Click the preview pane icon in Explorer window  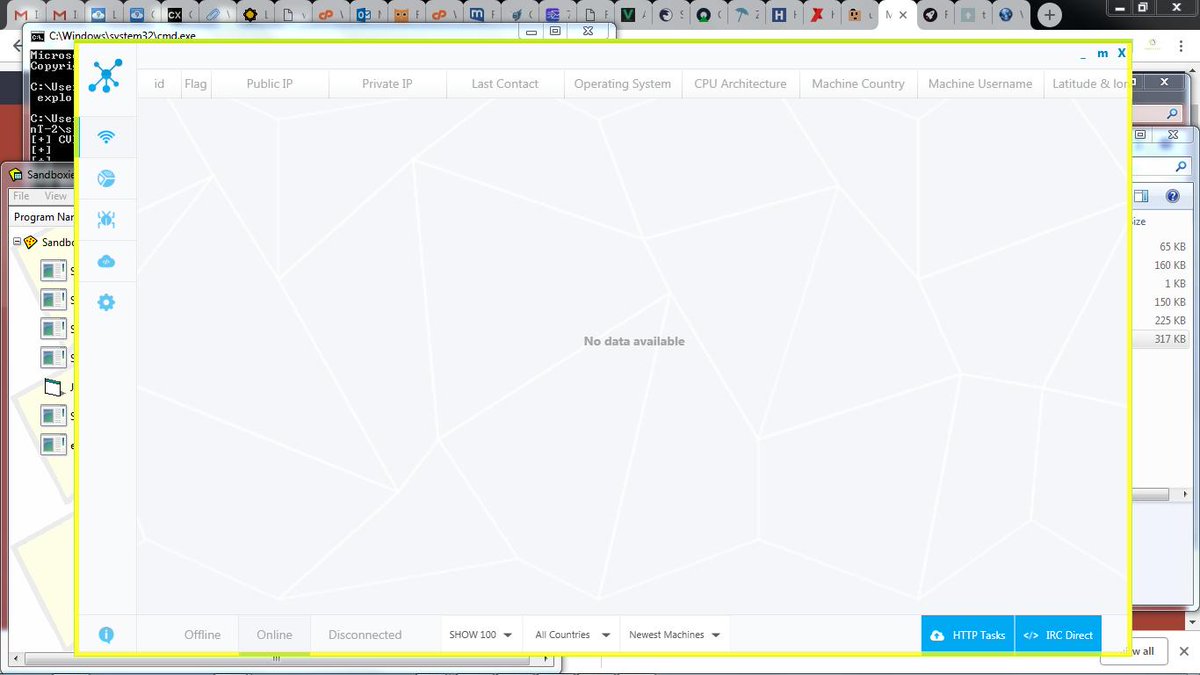[1141, 197]
